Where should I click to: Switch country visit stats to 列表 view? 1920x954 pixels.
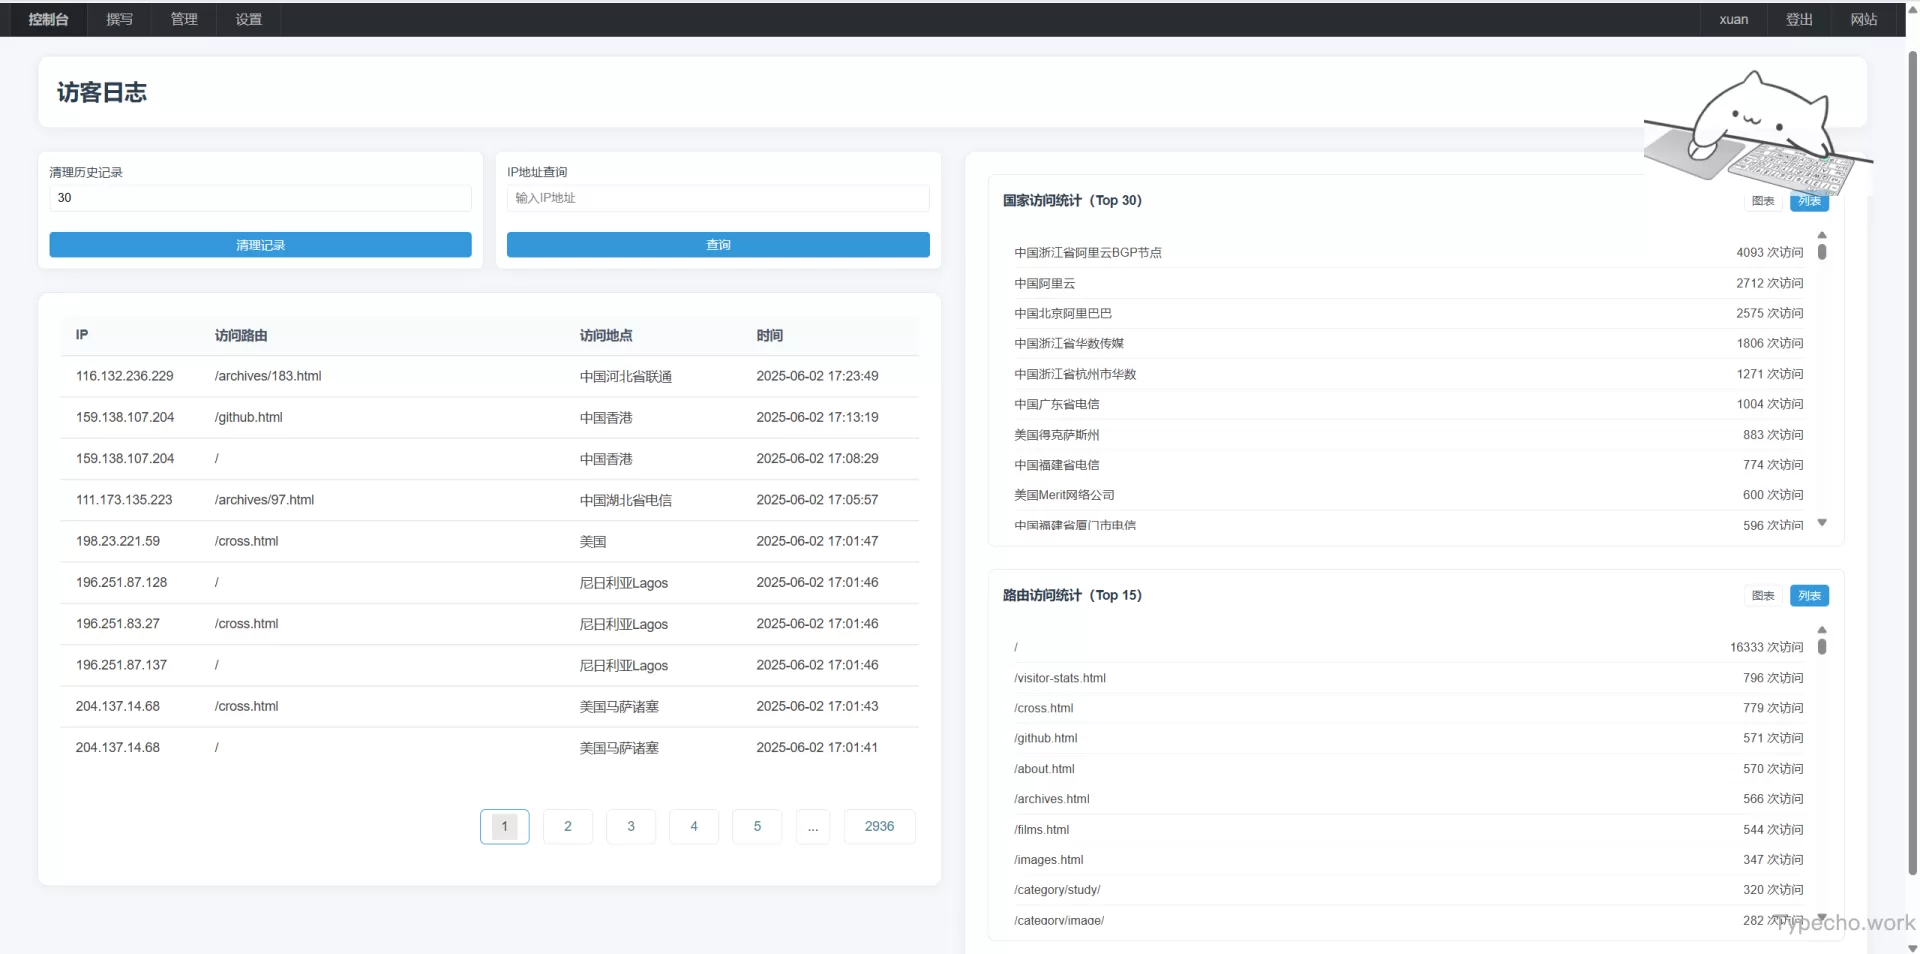pos(1809,201)
